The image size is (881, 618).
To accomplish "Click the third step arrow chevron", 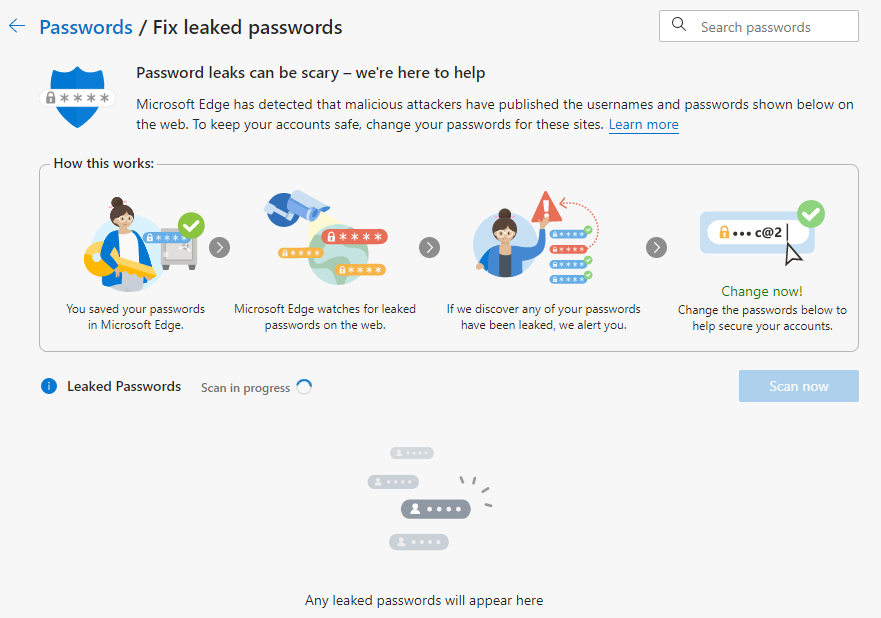I will click(656, 247).
